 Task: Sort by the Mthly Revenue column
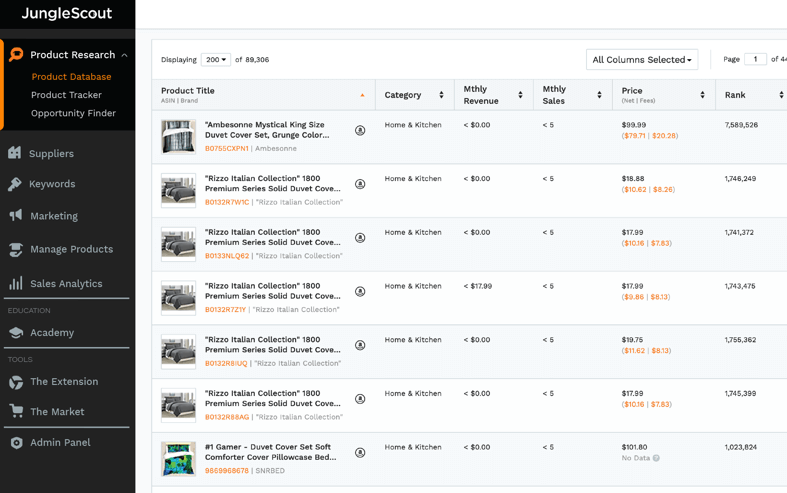(492, 95)
